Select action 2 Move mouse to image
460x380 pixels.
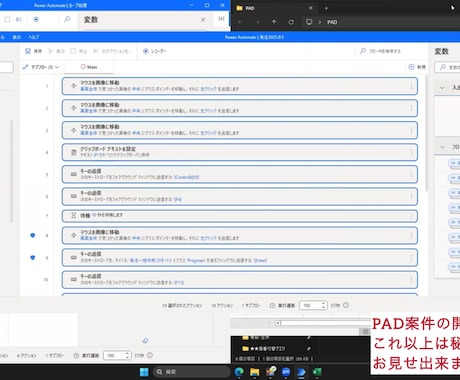pyautogui.click(x=240, y=108)
